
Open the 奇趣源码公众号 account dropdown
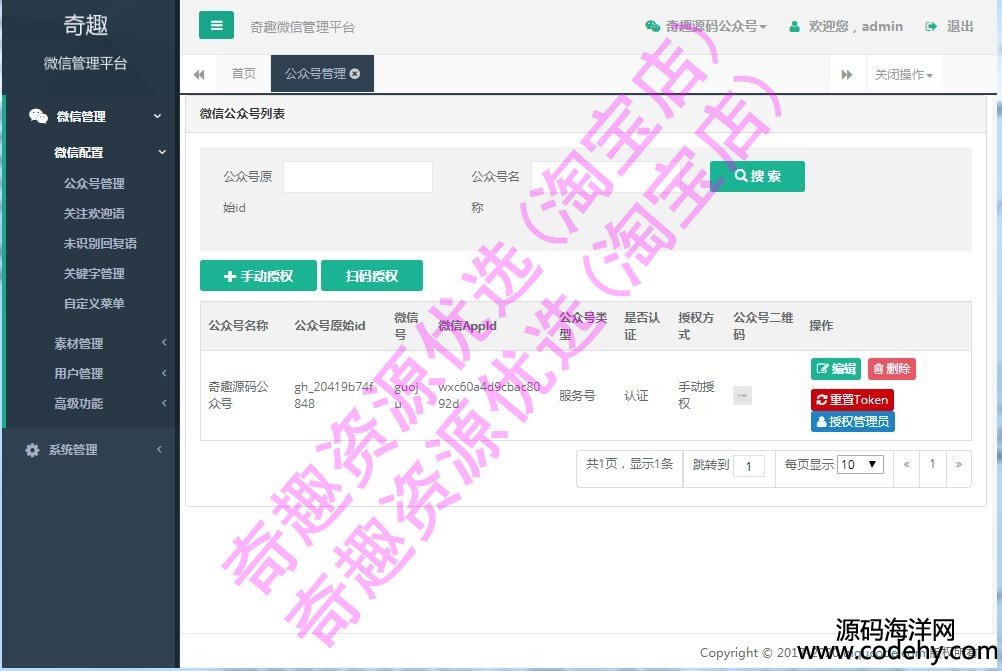tap(716, 26)
